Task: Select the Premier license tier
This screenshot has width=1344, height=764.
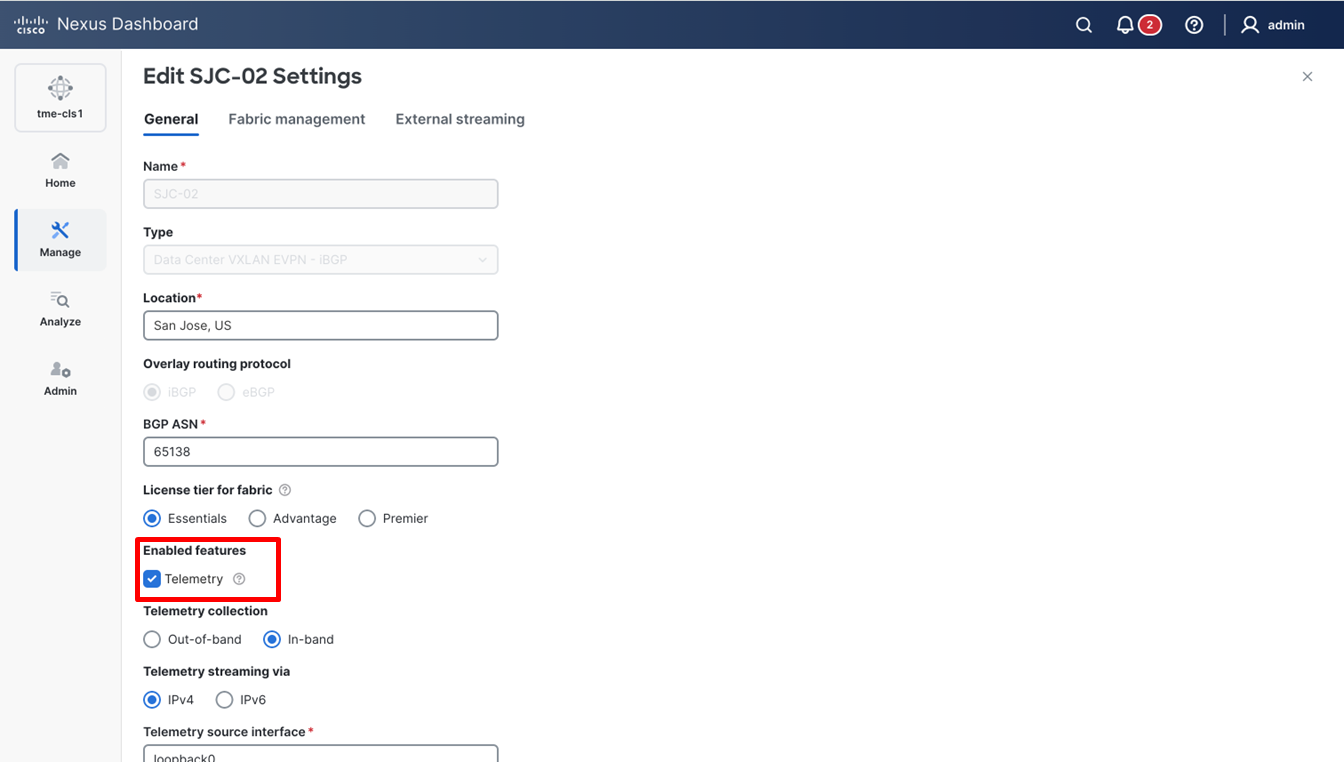Action: point(367,518)
